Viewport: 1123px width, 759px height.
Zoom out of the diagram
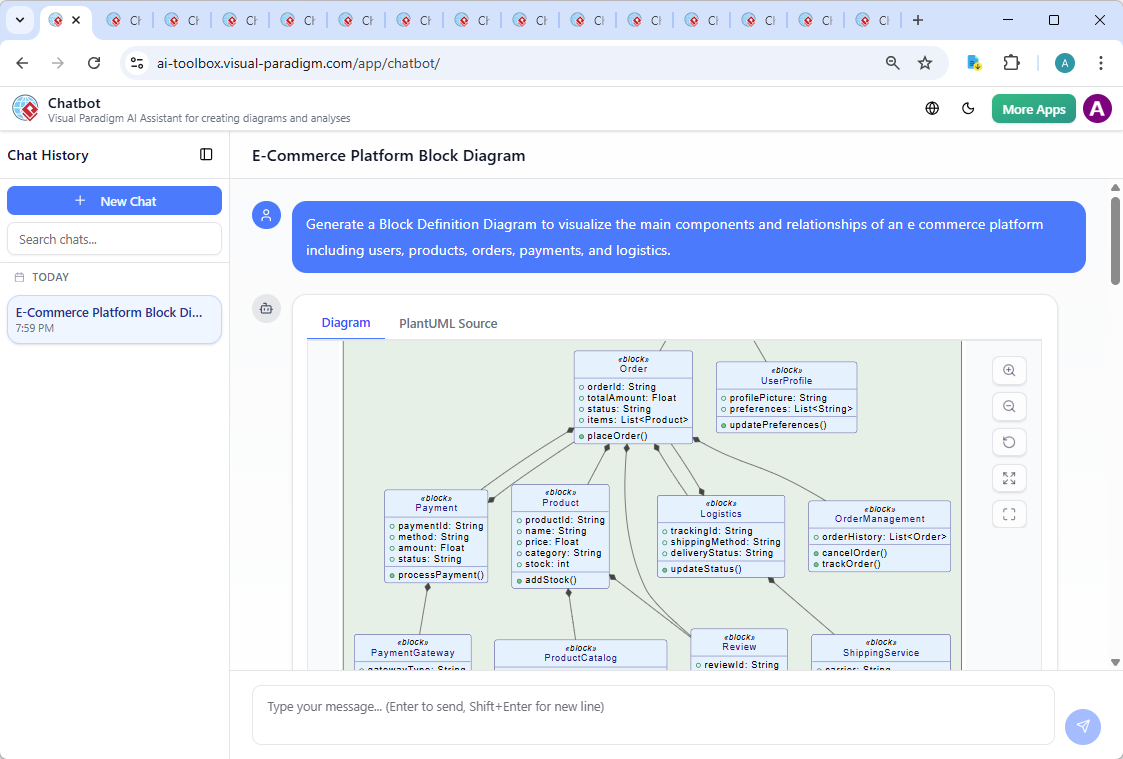pyautogui.click(x=1009, y=406)
